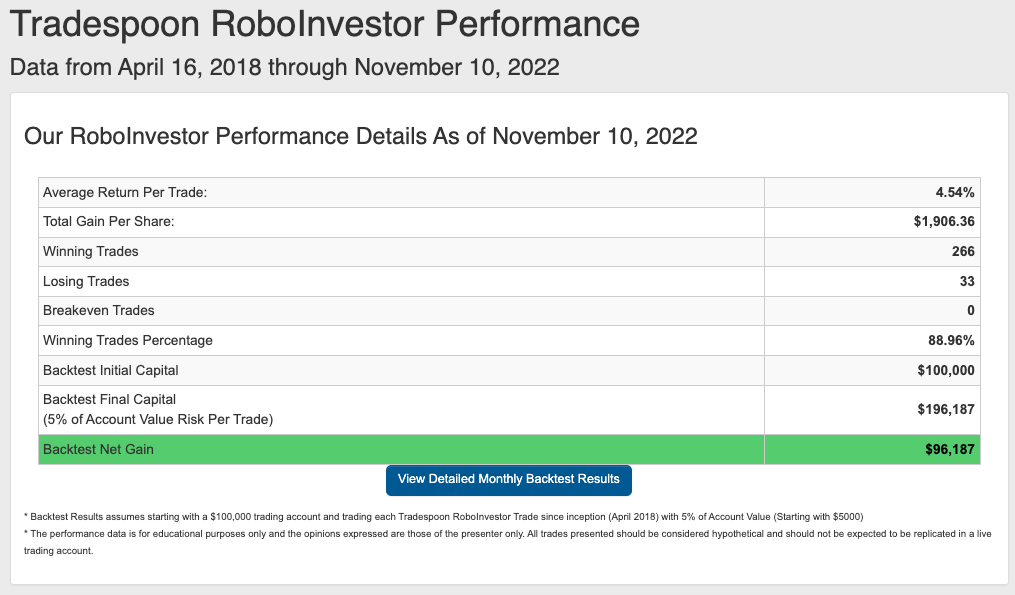
Task: Click the $196,187 final capital value
Action: click(x=946, y=409)
